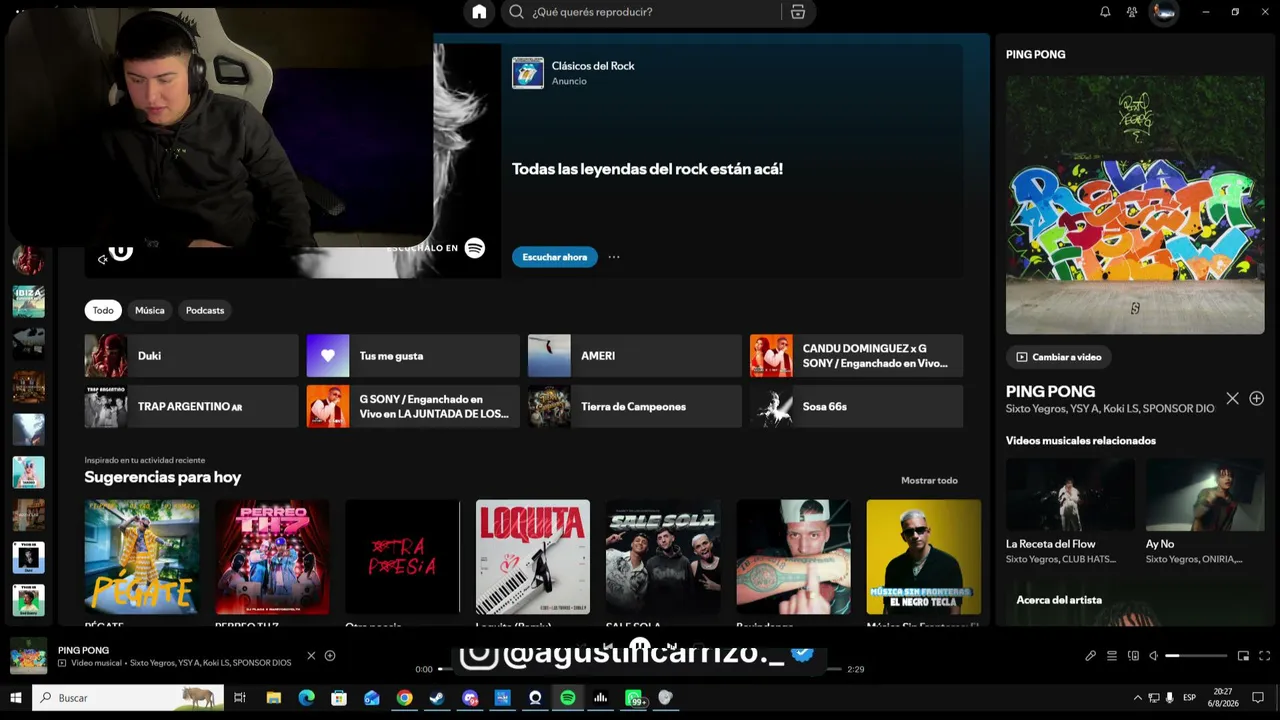The height and width of the screenshot is (720, 1280).
Task: Open WhatsApp from the taskbar
Action: point(634,698)
